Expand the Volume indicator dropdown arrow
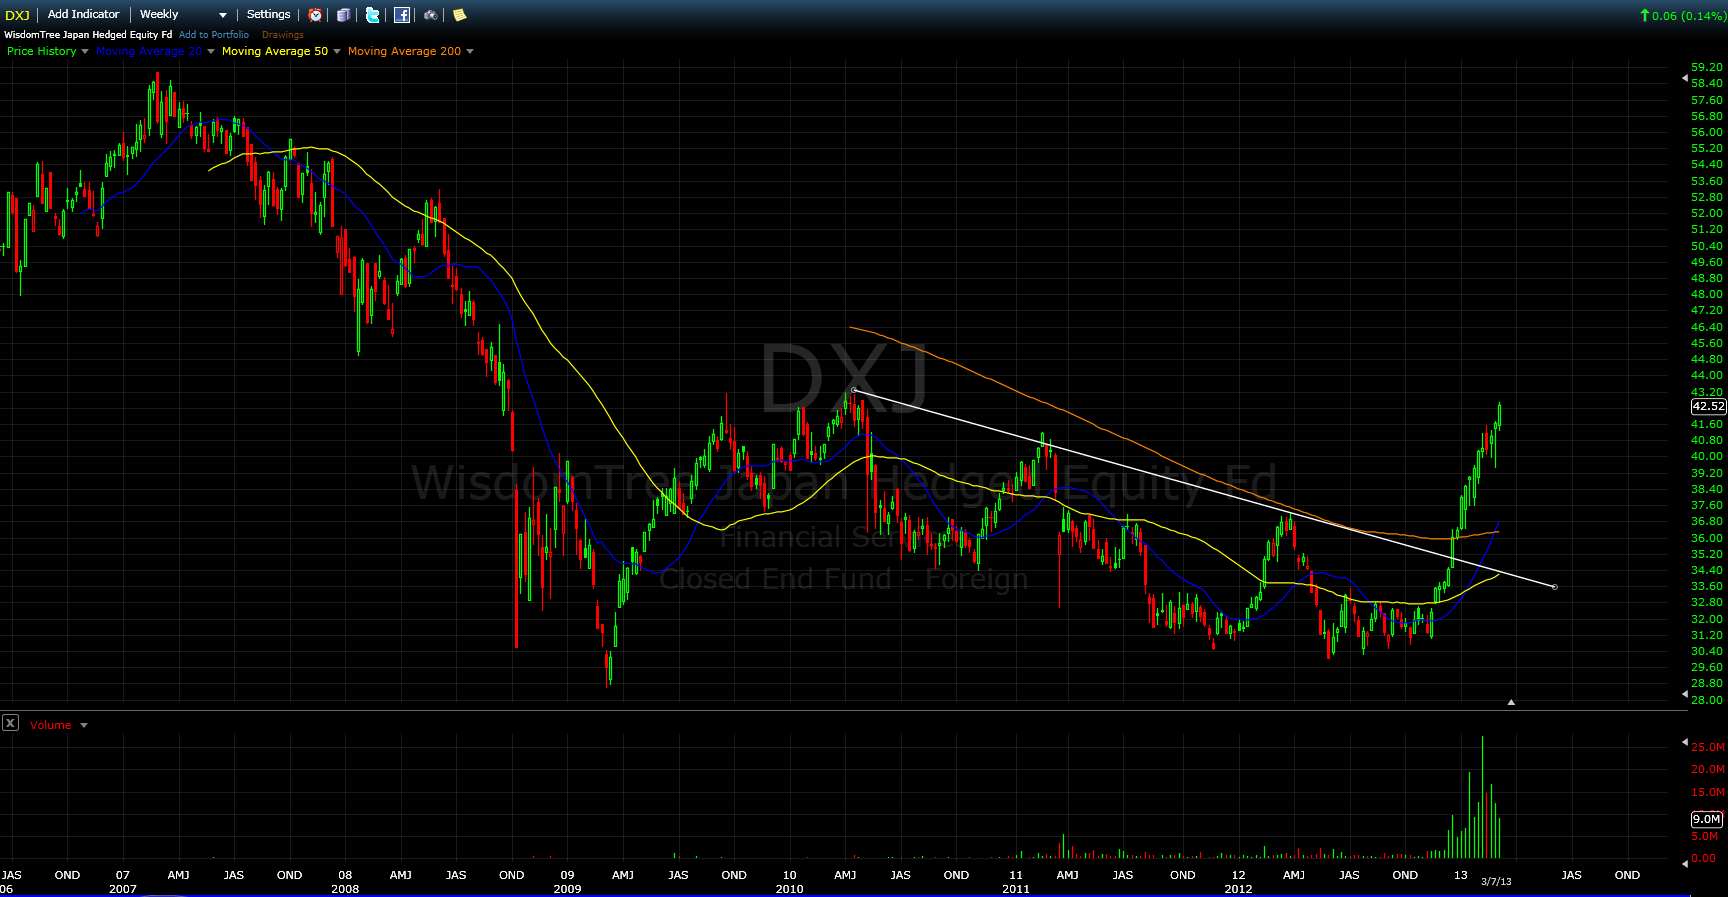Image resolution: width=1728 pixels, height=897 pixels. [x=84, y=726]
